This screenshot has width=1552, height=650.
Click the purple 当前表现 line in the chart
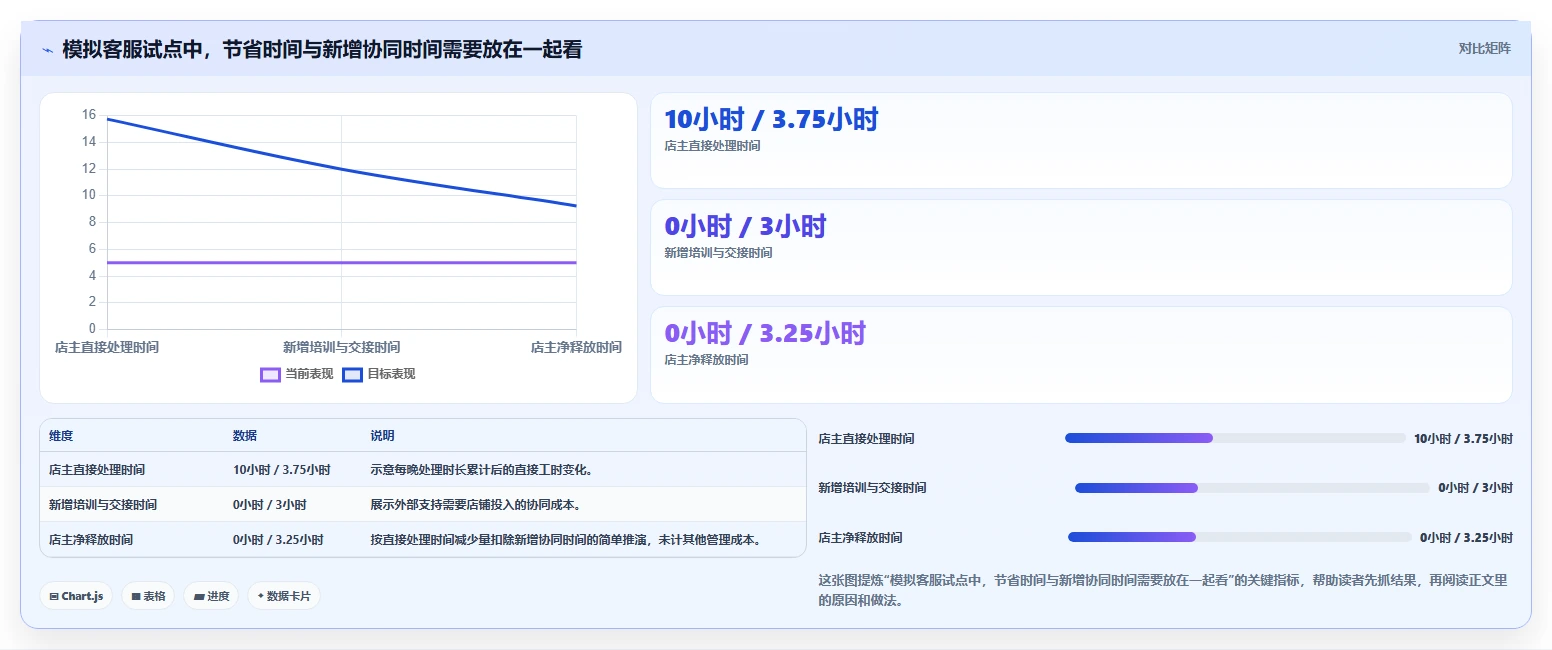tap(341, 262)
